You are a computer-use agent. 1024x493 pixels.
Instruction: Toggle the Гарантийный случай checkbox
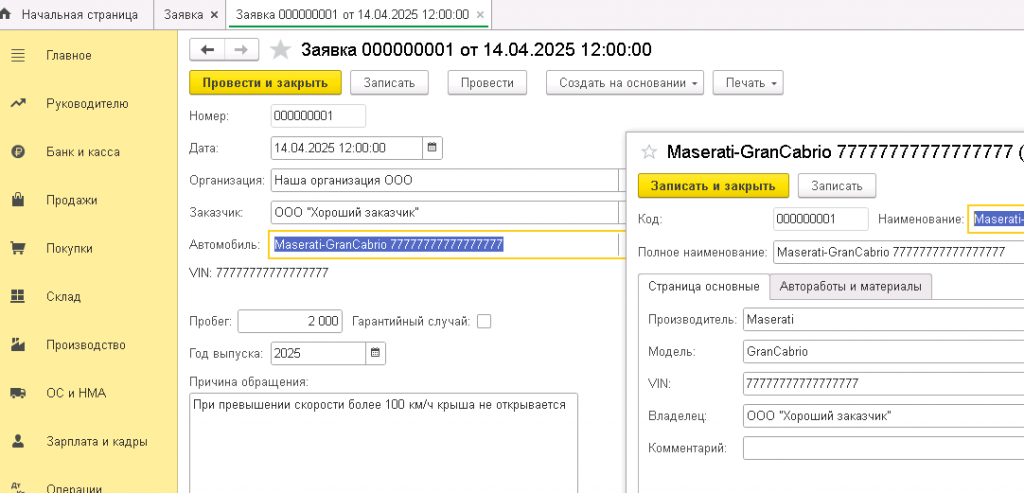click(484, 321)
